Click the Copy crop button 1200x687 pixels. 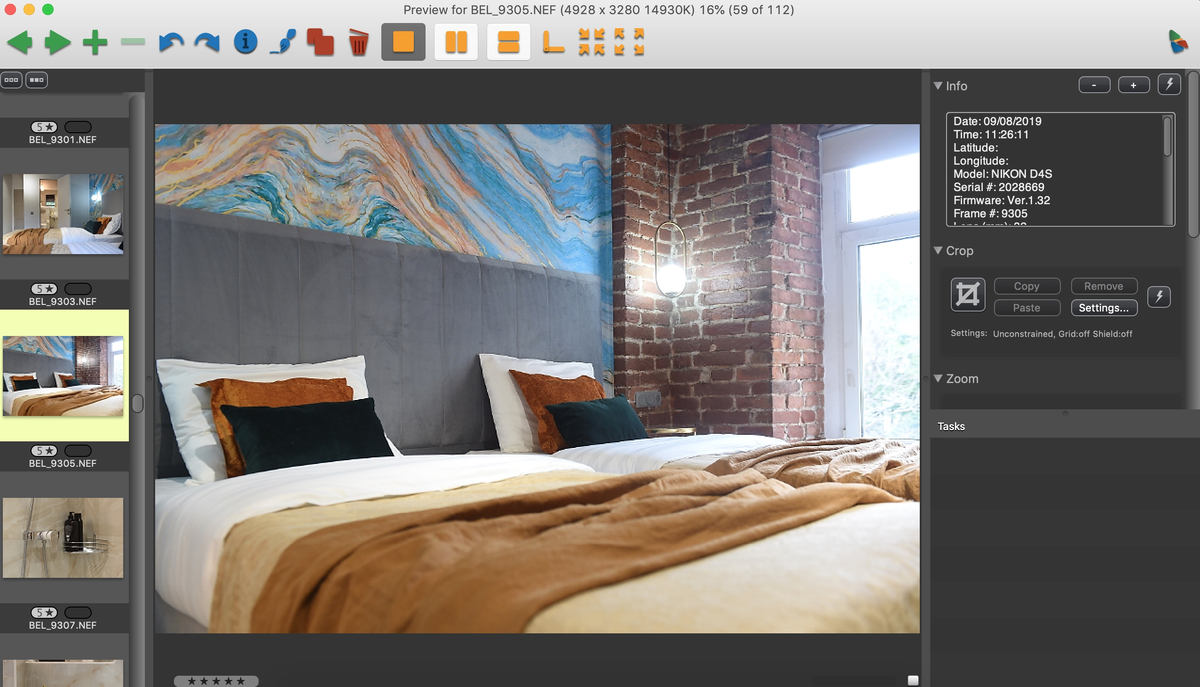pyautogui.click(x=1026, y=286)
